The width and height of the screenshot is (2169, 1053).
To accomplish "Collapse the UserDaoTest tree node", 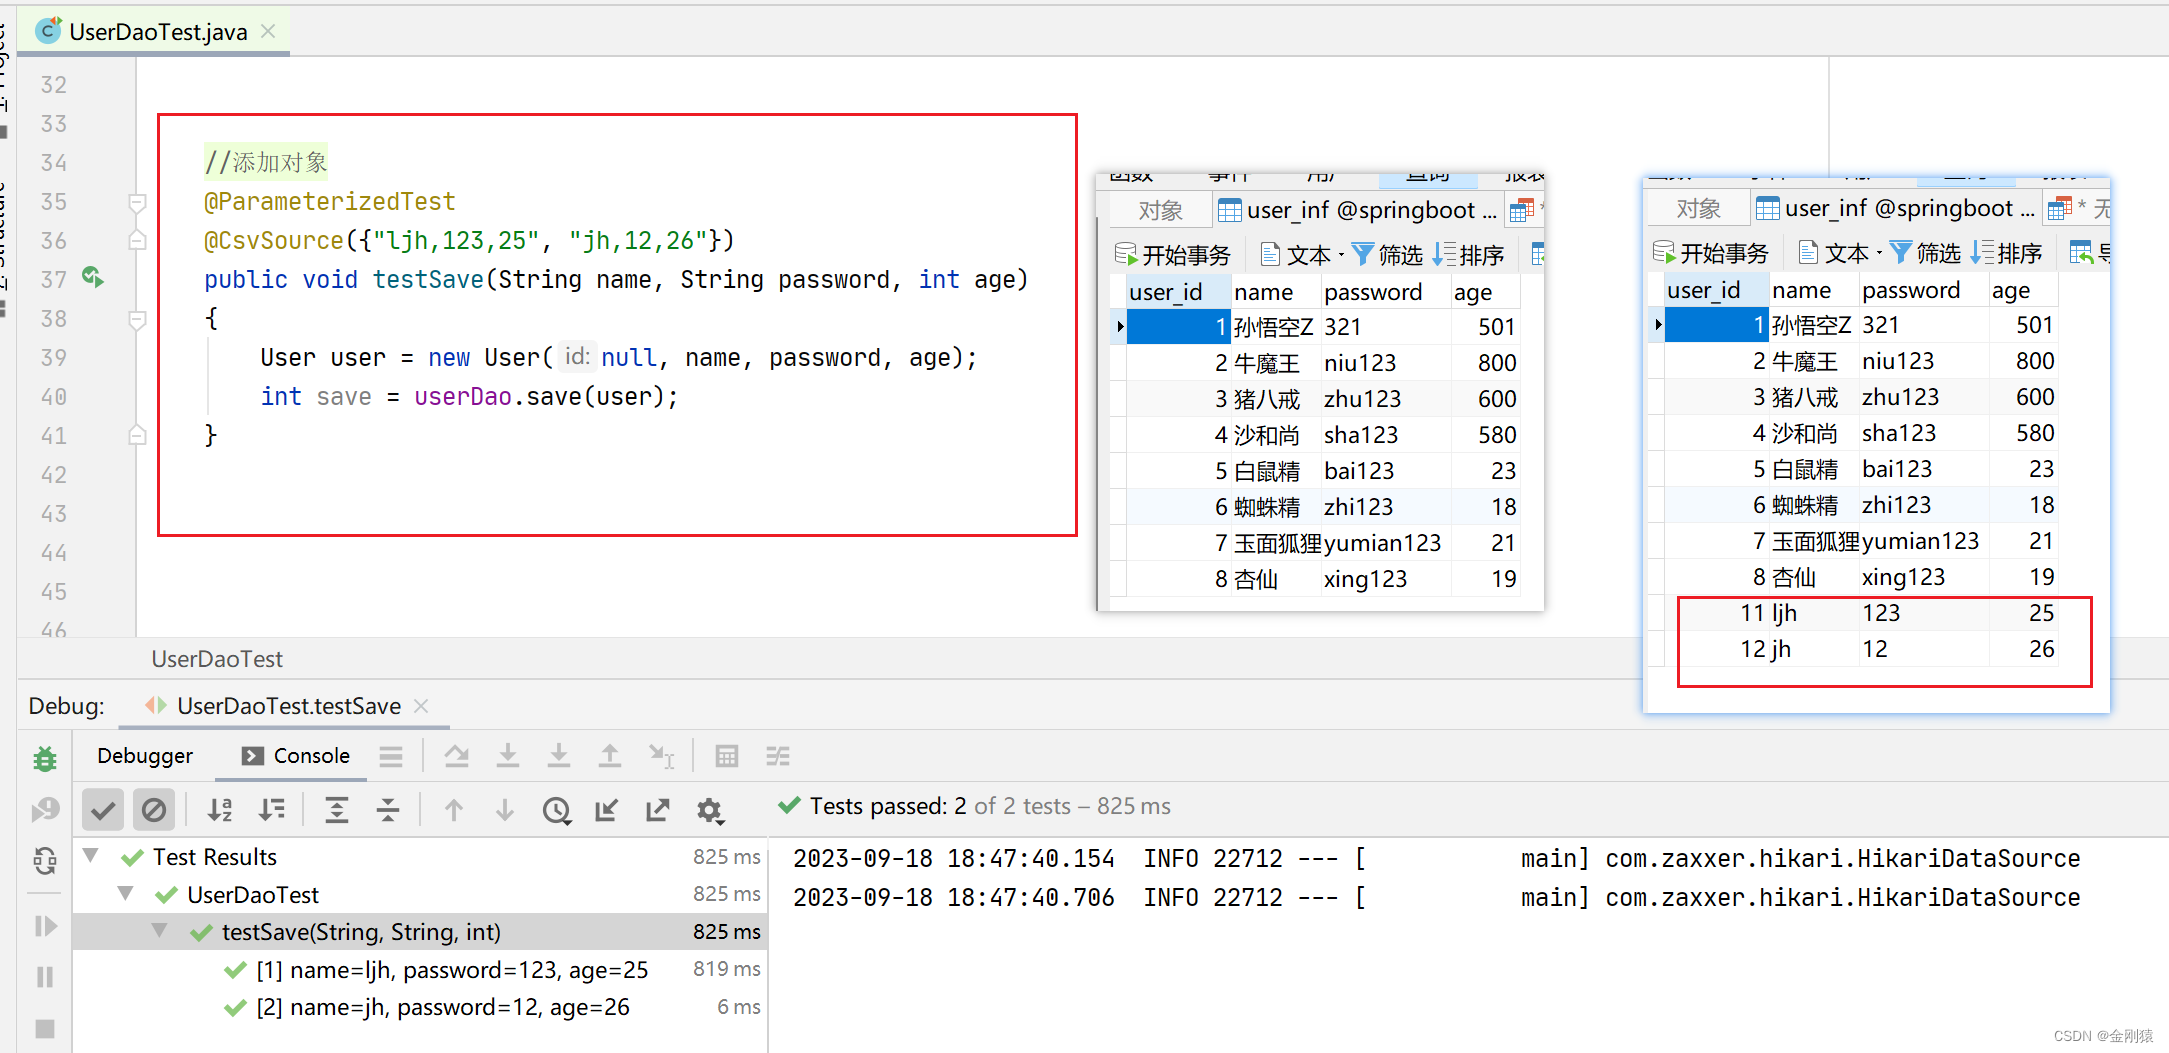I will point(125,893).
